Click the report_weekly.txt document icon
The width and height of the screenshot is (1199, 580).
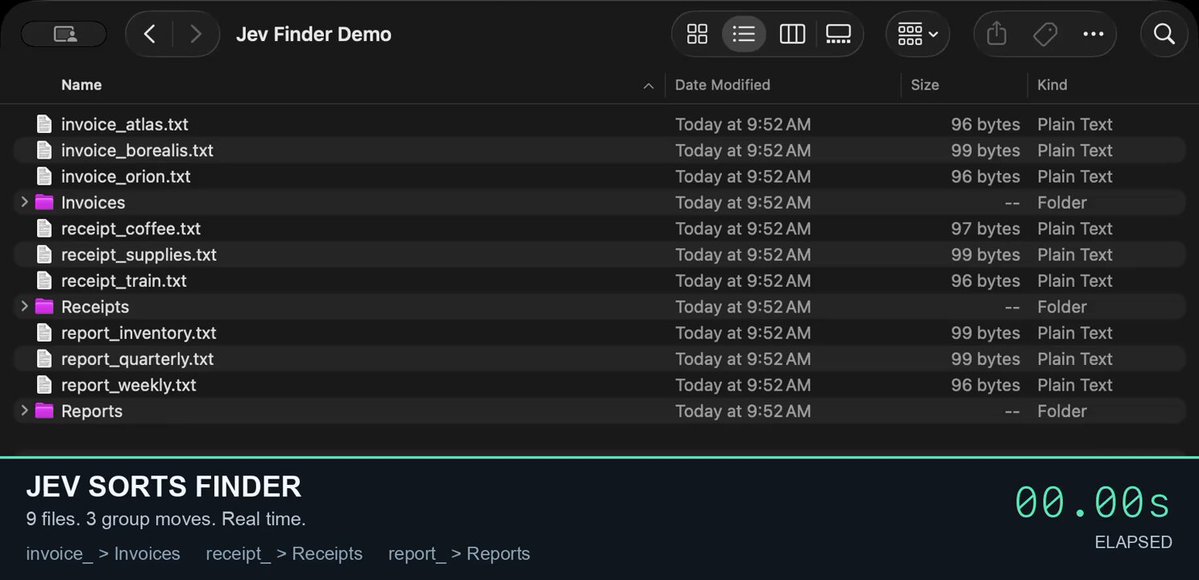click(44, 384)
